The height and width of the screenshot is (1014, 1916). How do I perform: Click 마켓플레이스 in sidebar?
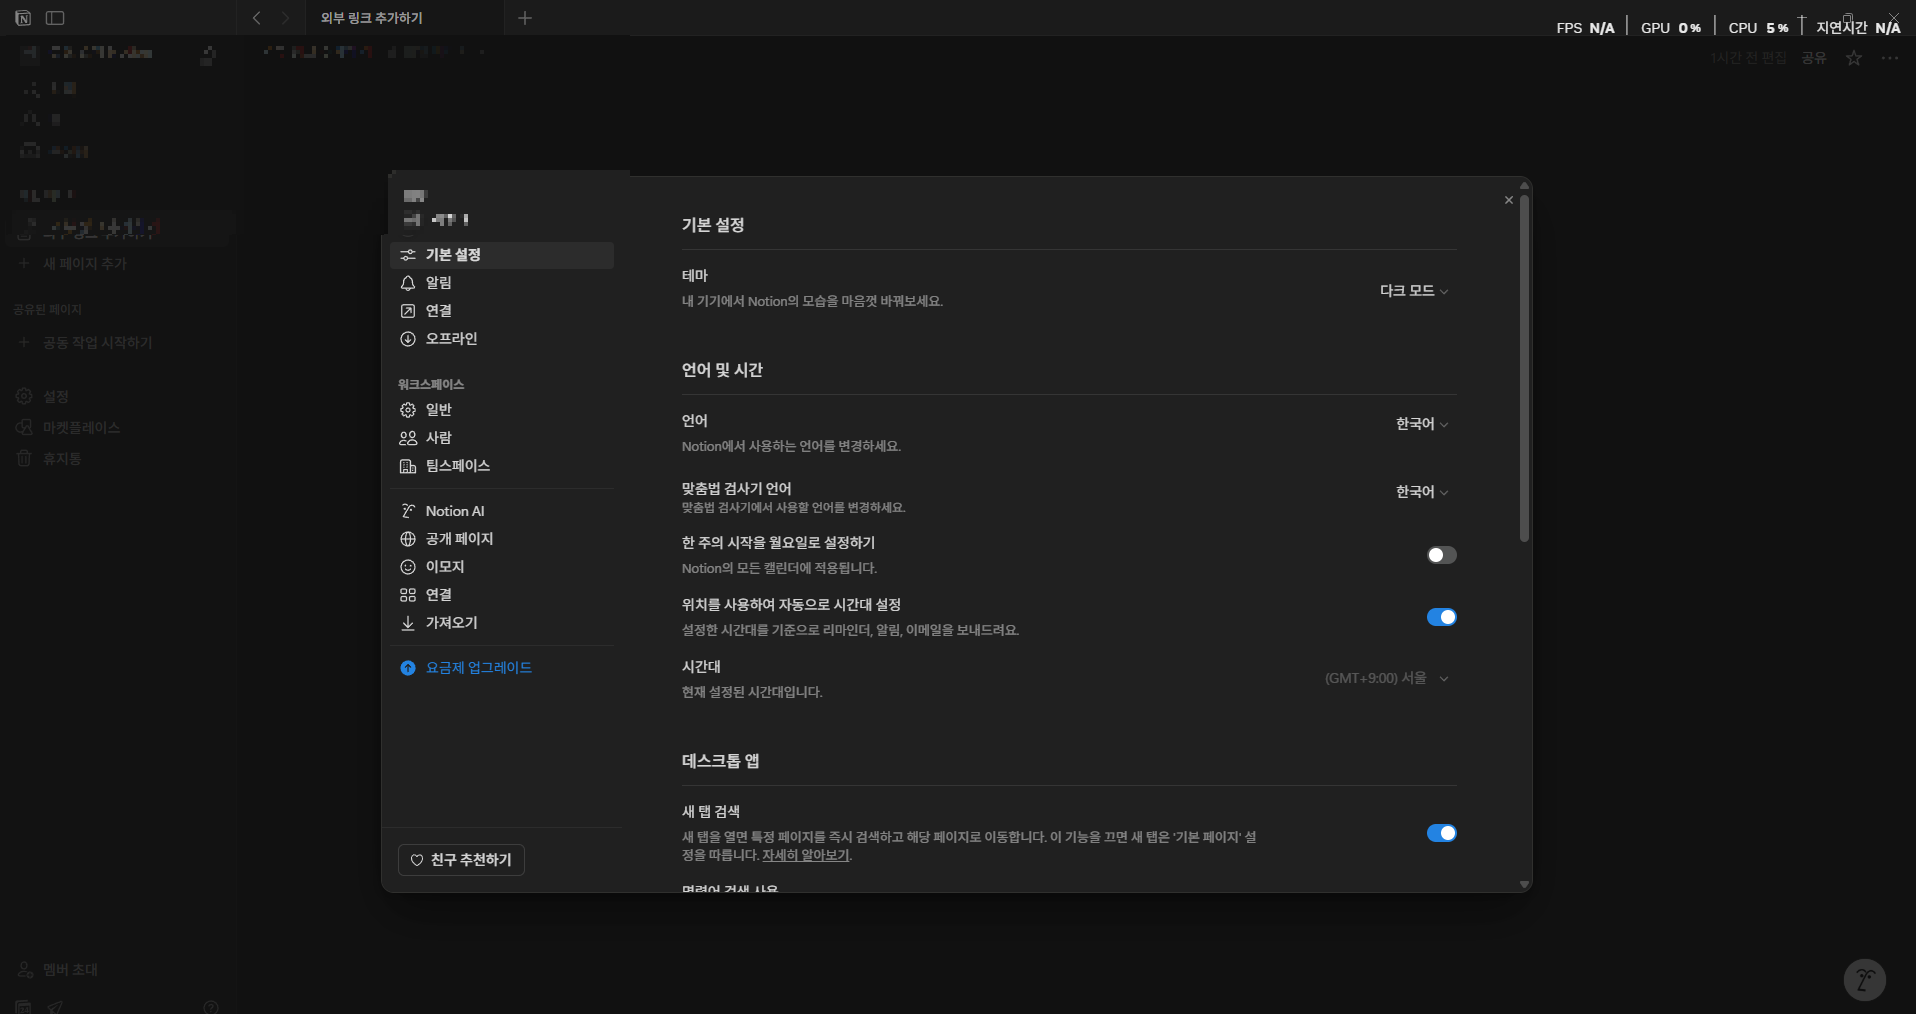81,428
